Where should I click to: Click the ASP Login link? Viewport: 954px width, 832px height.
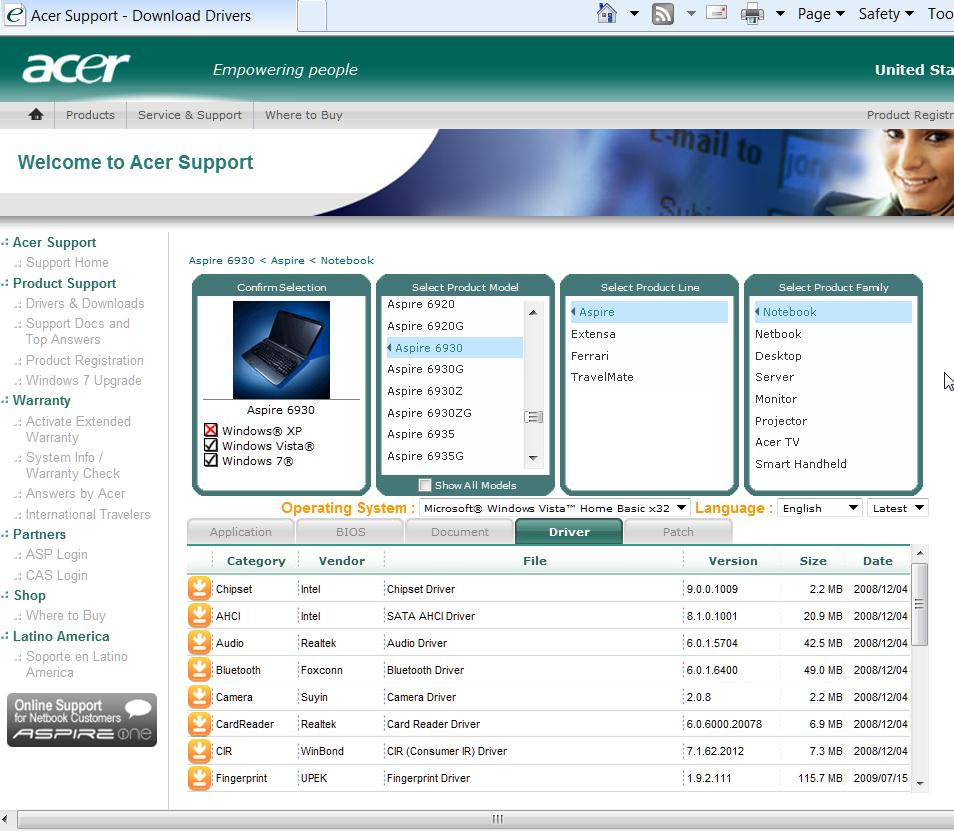pyautogui.click(x=57, y=554)
